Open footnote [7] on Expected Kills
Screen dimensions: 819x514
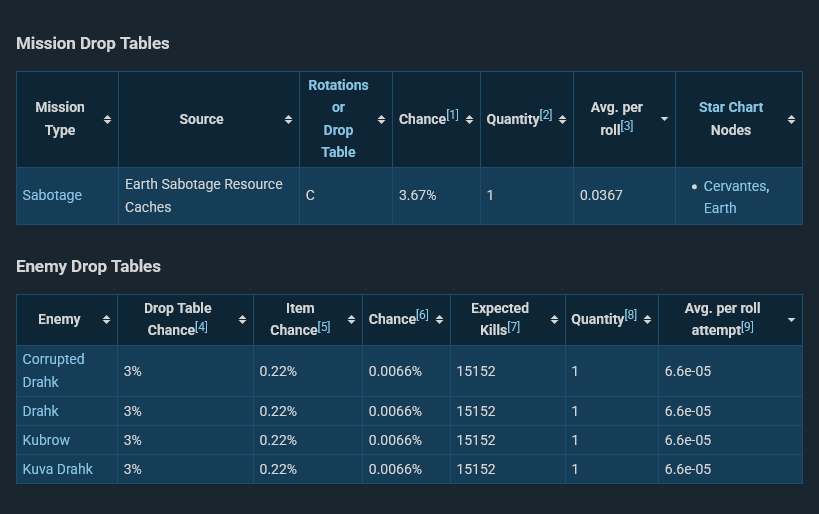(x=513, y=326)
